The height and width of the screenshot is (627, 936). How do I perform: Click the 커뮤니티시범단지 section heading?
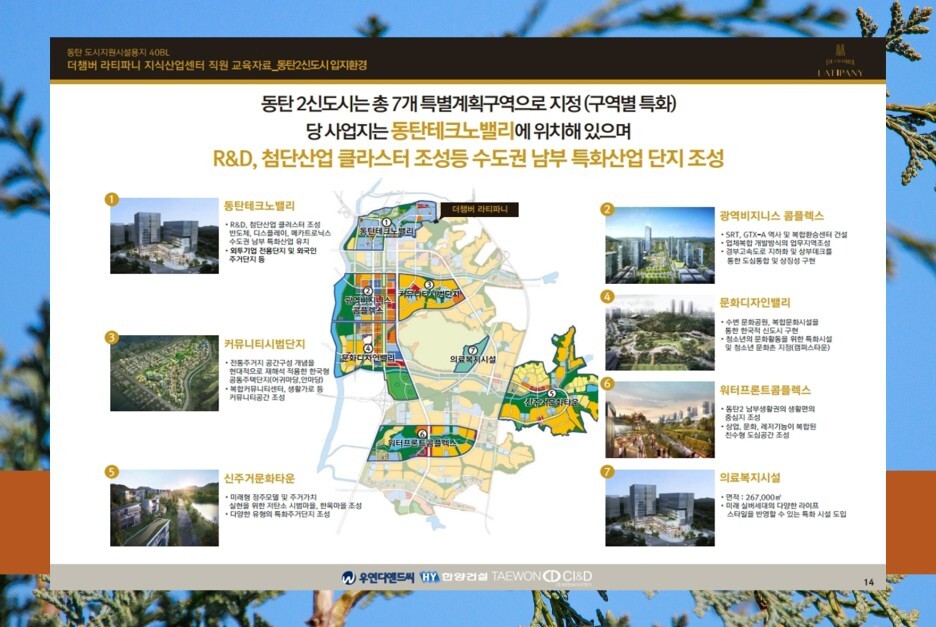point(264,344)
